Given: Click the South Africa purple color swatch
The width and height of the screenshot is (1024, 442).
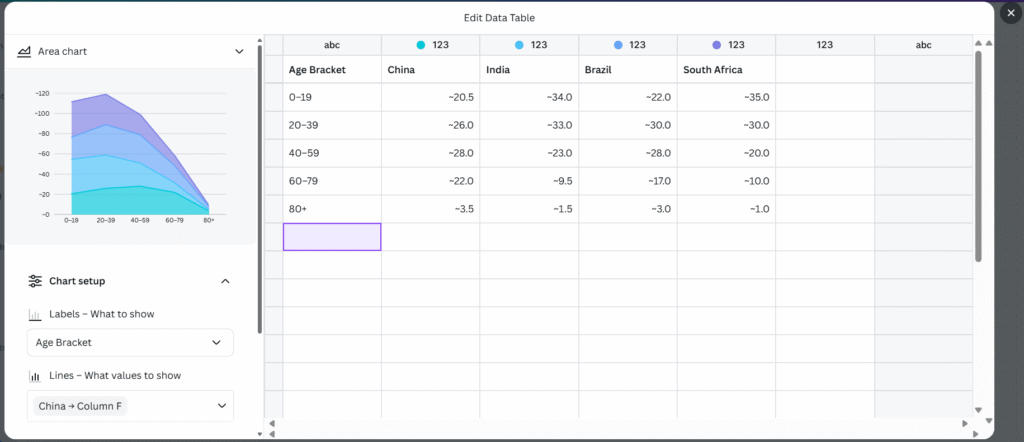Looking at the screenshot, I should pyautogui.click(x=717, y=45).
